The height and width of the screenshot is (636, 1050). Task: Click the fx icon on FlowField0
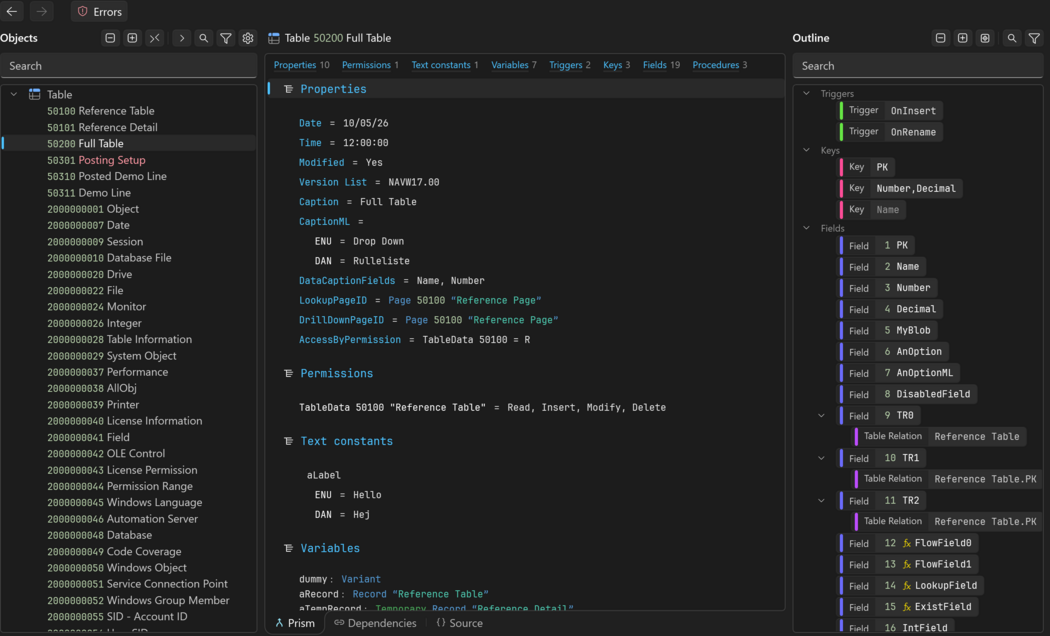click(907, 543)
